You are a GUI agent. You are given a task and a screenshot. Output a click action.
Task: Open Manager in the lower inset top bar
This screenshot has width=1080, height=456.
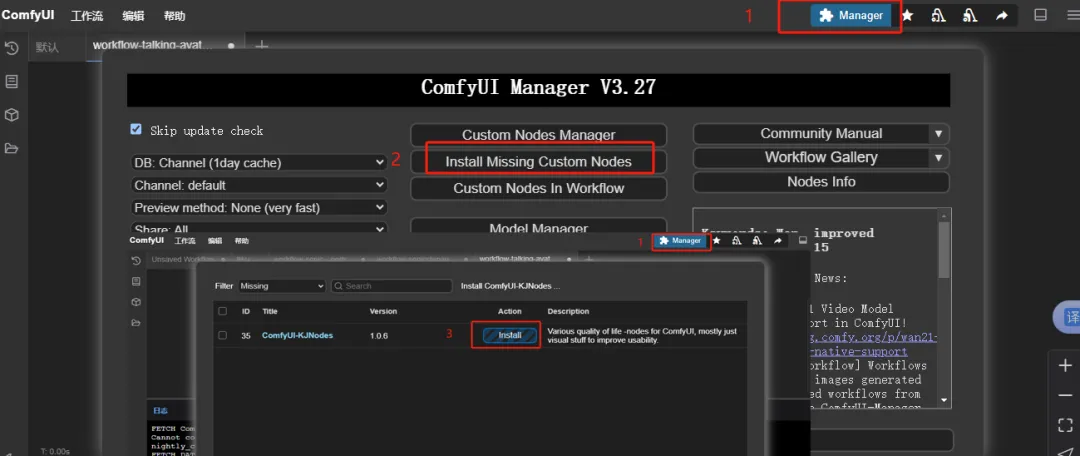tap(681, 240)
